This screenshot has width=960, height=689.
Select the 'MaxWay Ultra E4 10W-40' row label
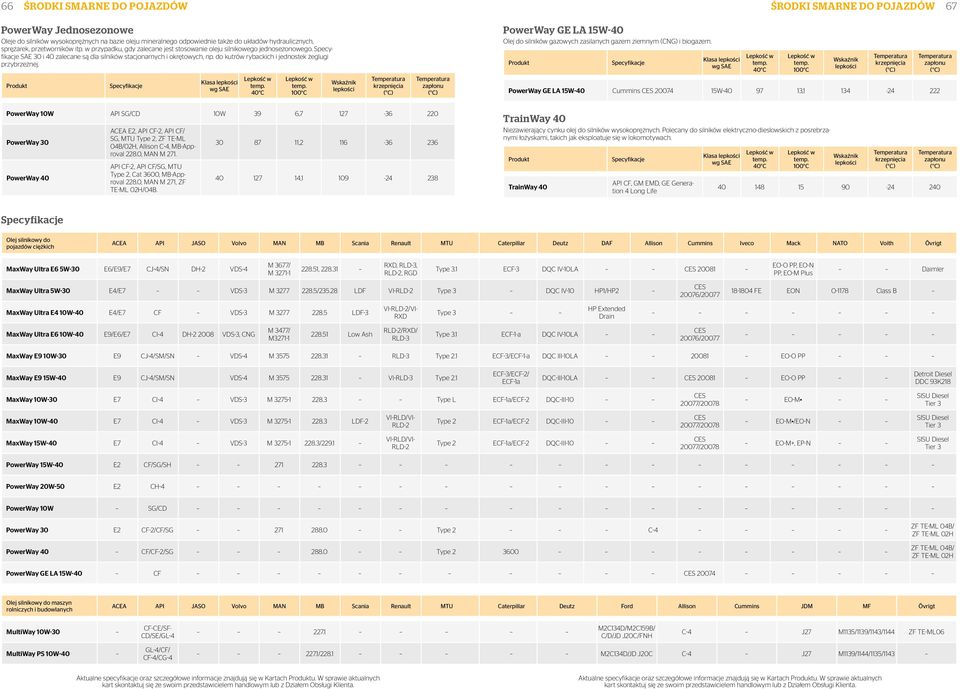coord(45,312)
